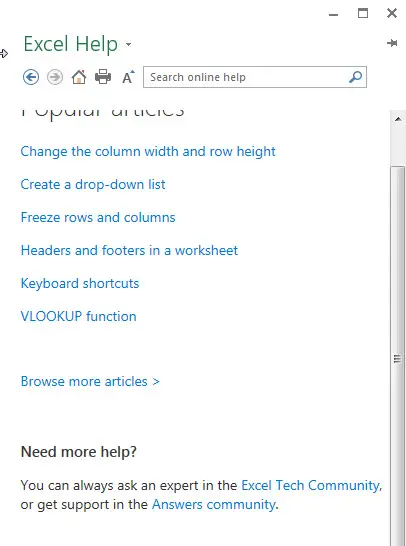Open the Excel Help title dropdown arrow
The image size is (406, 546).
[x=128, y=45]
